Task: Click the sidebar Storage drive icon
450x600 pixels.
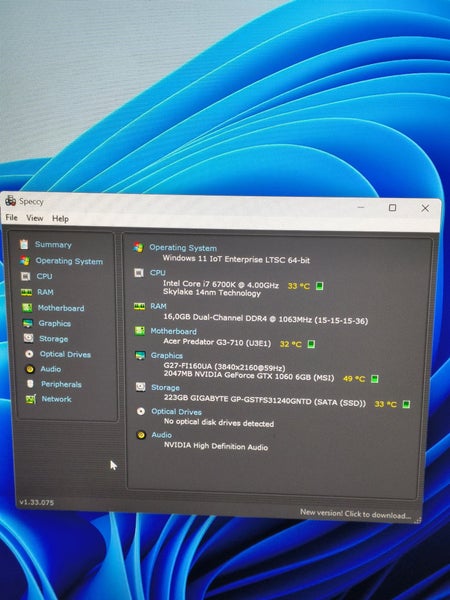Action: pos(29,338)
